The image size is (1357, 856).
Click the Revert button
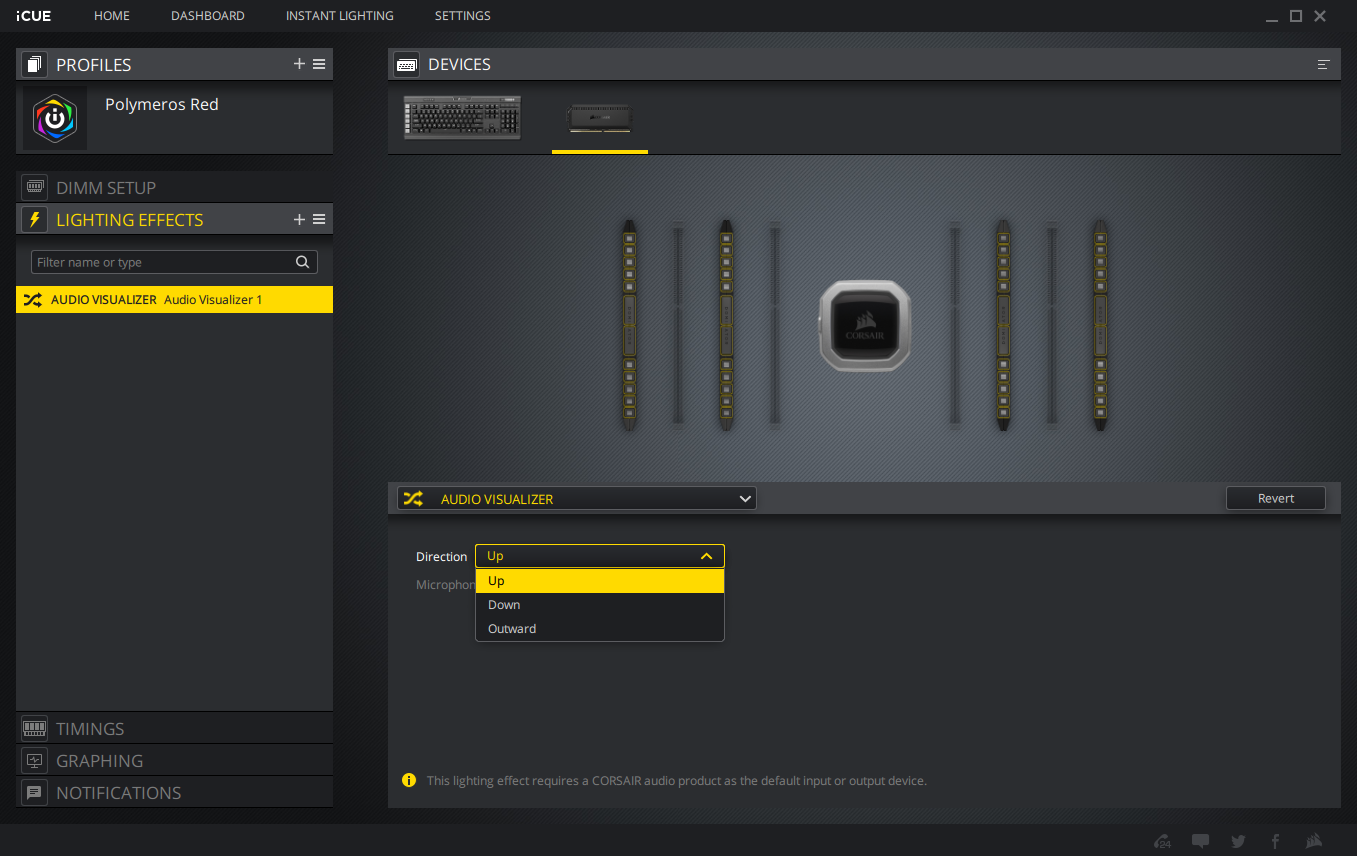[1276, 498]
